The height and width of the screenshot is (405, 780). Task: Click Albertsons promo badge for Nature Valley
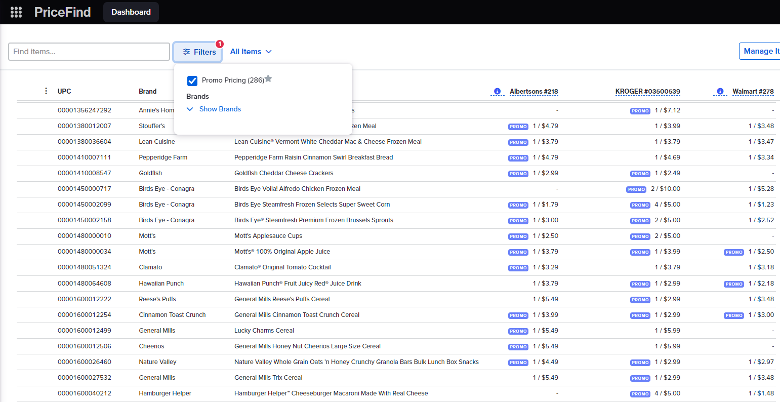pos(518,363)
